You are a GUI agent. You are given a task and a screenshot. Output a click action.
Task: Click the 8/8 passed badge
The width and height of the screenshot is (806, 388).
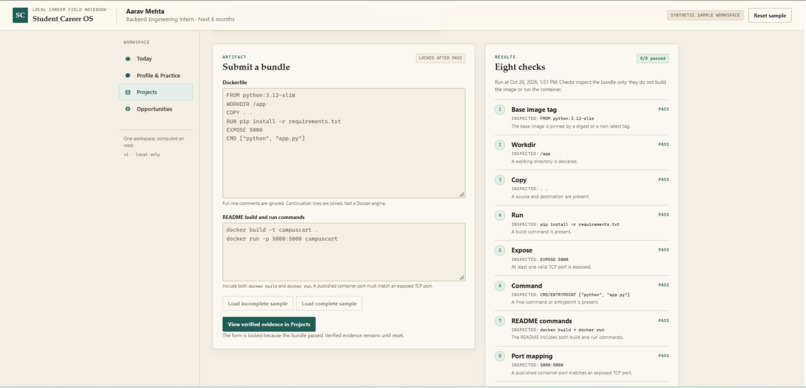(652, 59)
